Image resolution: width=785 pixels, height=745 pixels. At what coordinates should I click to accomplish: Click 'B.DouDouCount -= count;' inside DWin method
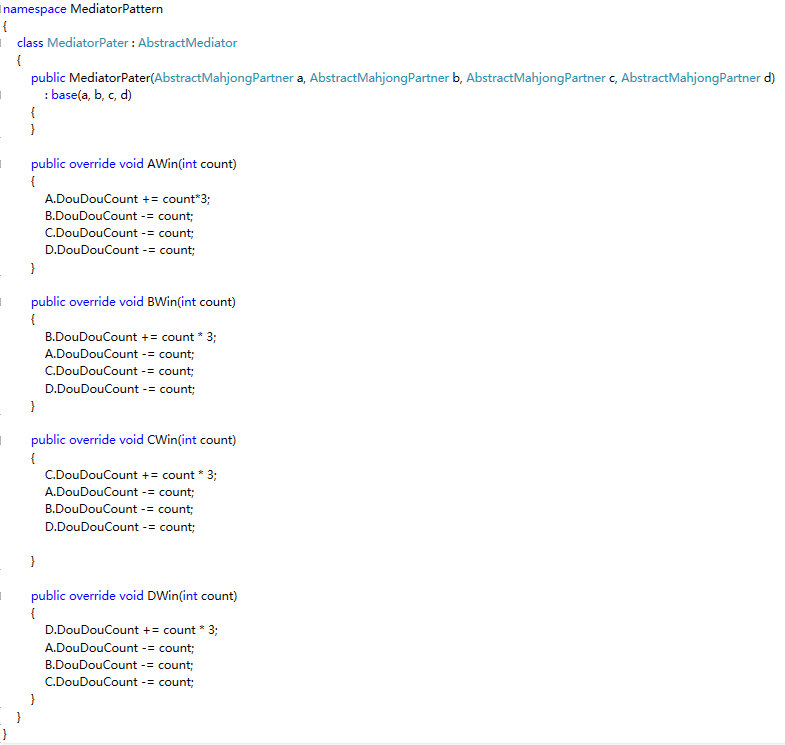pyautogui.click(x=119, y=665)
